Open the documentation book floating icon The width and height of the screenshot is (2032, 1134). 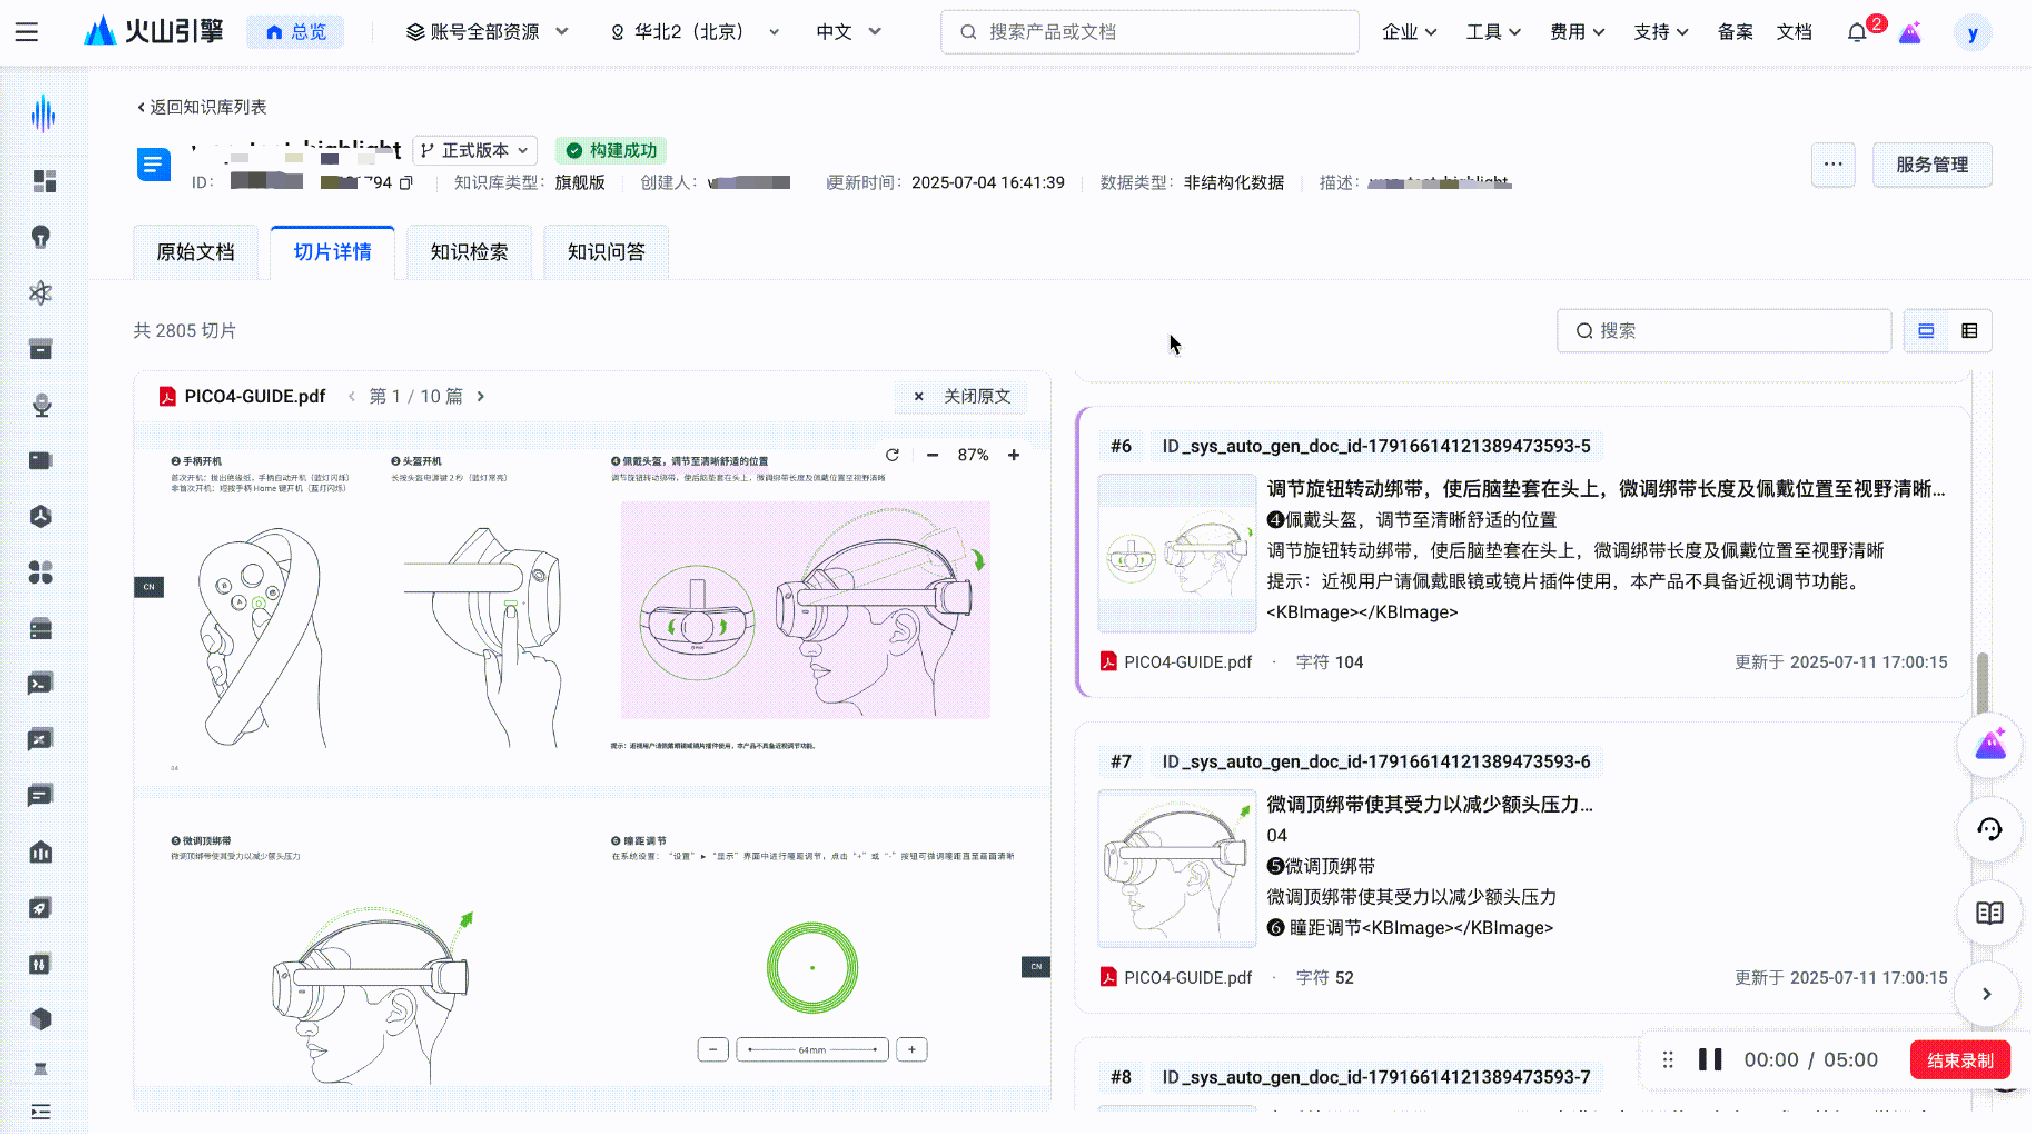1989,912
